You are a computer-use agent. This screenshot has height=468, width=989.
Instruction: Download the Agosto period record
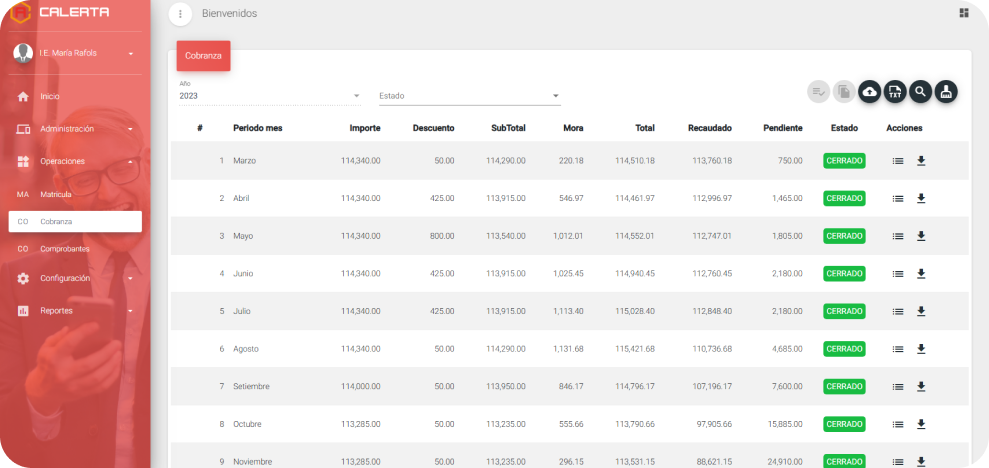(921, 349)
